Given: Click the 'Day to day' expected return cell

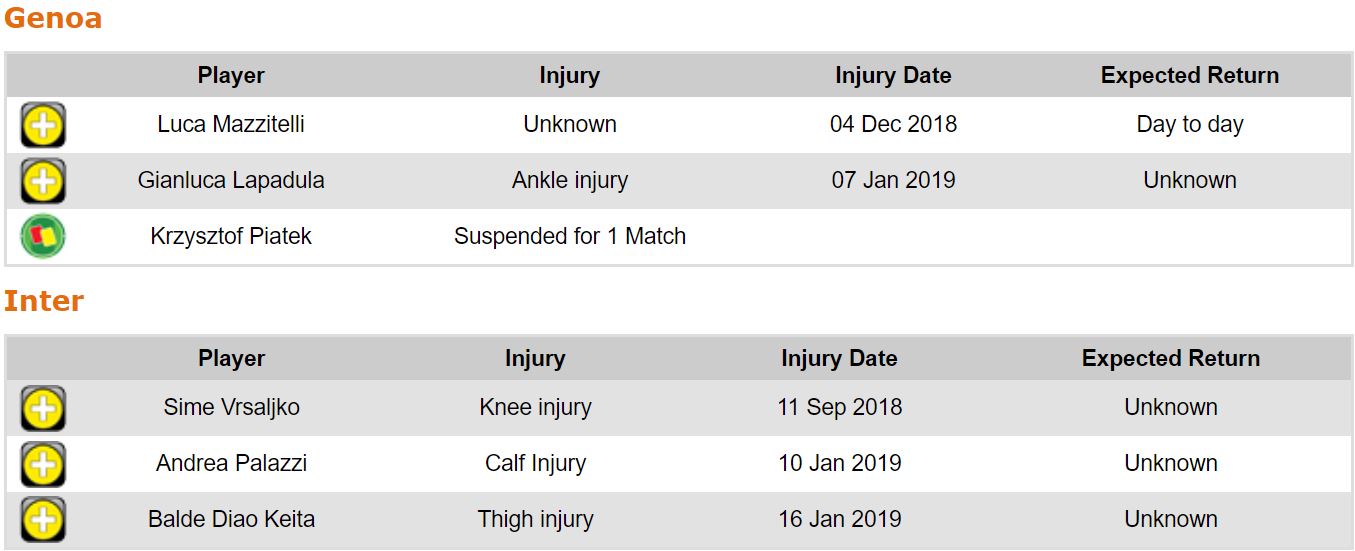Looking at the screenshot, I should point(1189,125).
